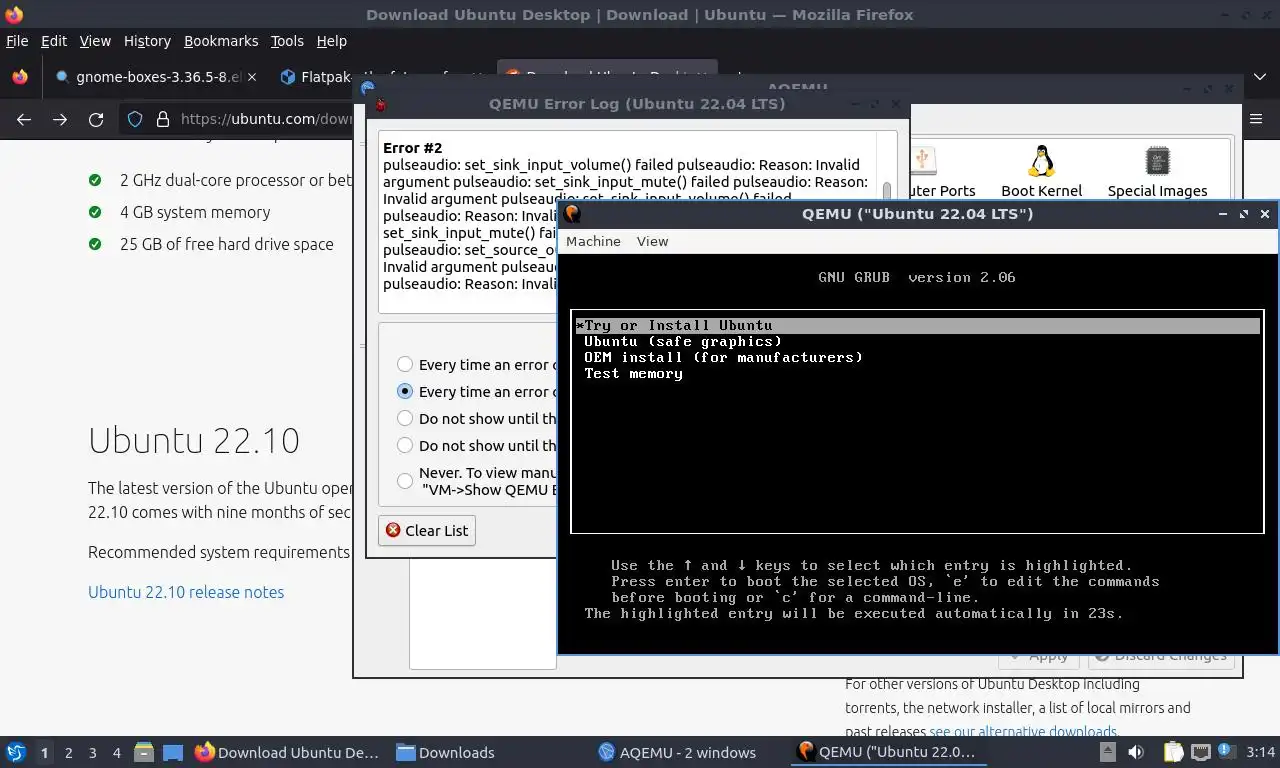This screenshot has width=1280, height=768.
Task: Click the clipboard tray icon
Action: click(x=1173, y=752)
